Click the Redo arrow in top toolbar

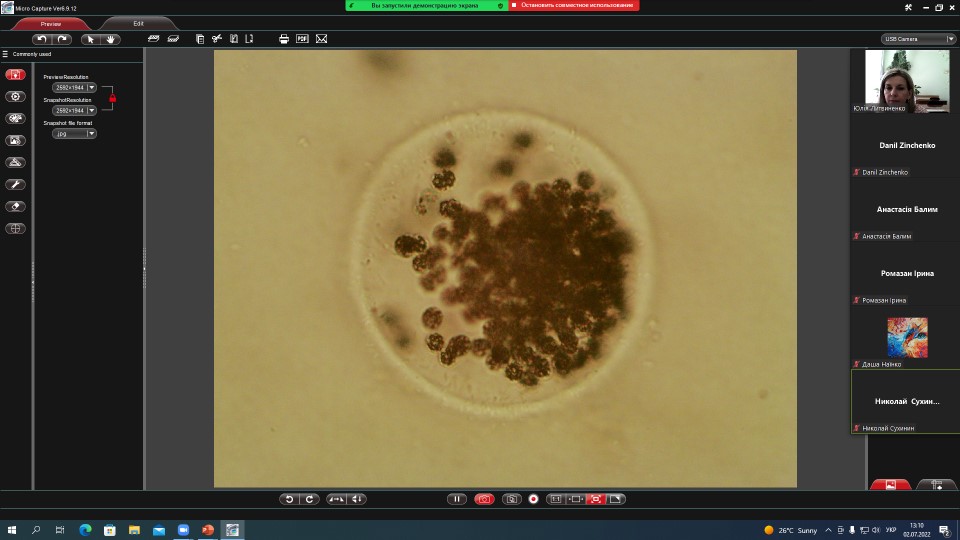click(62, 39)
